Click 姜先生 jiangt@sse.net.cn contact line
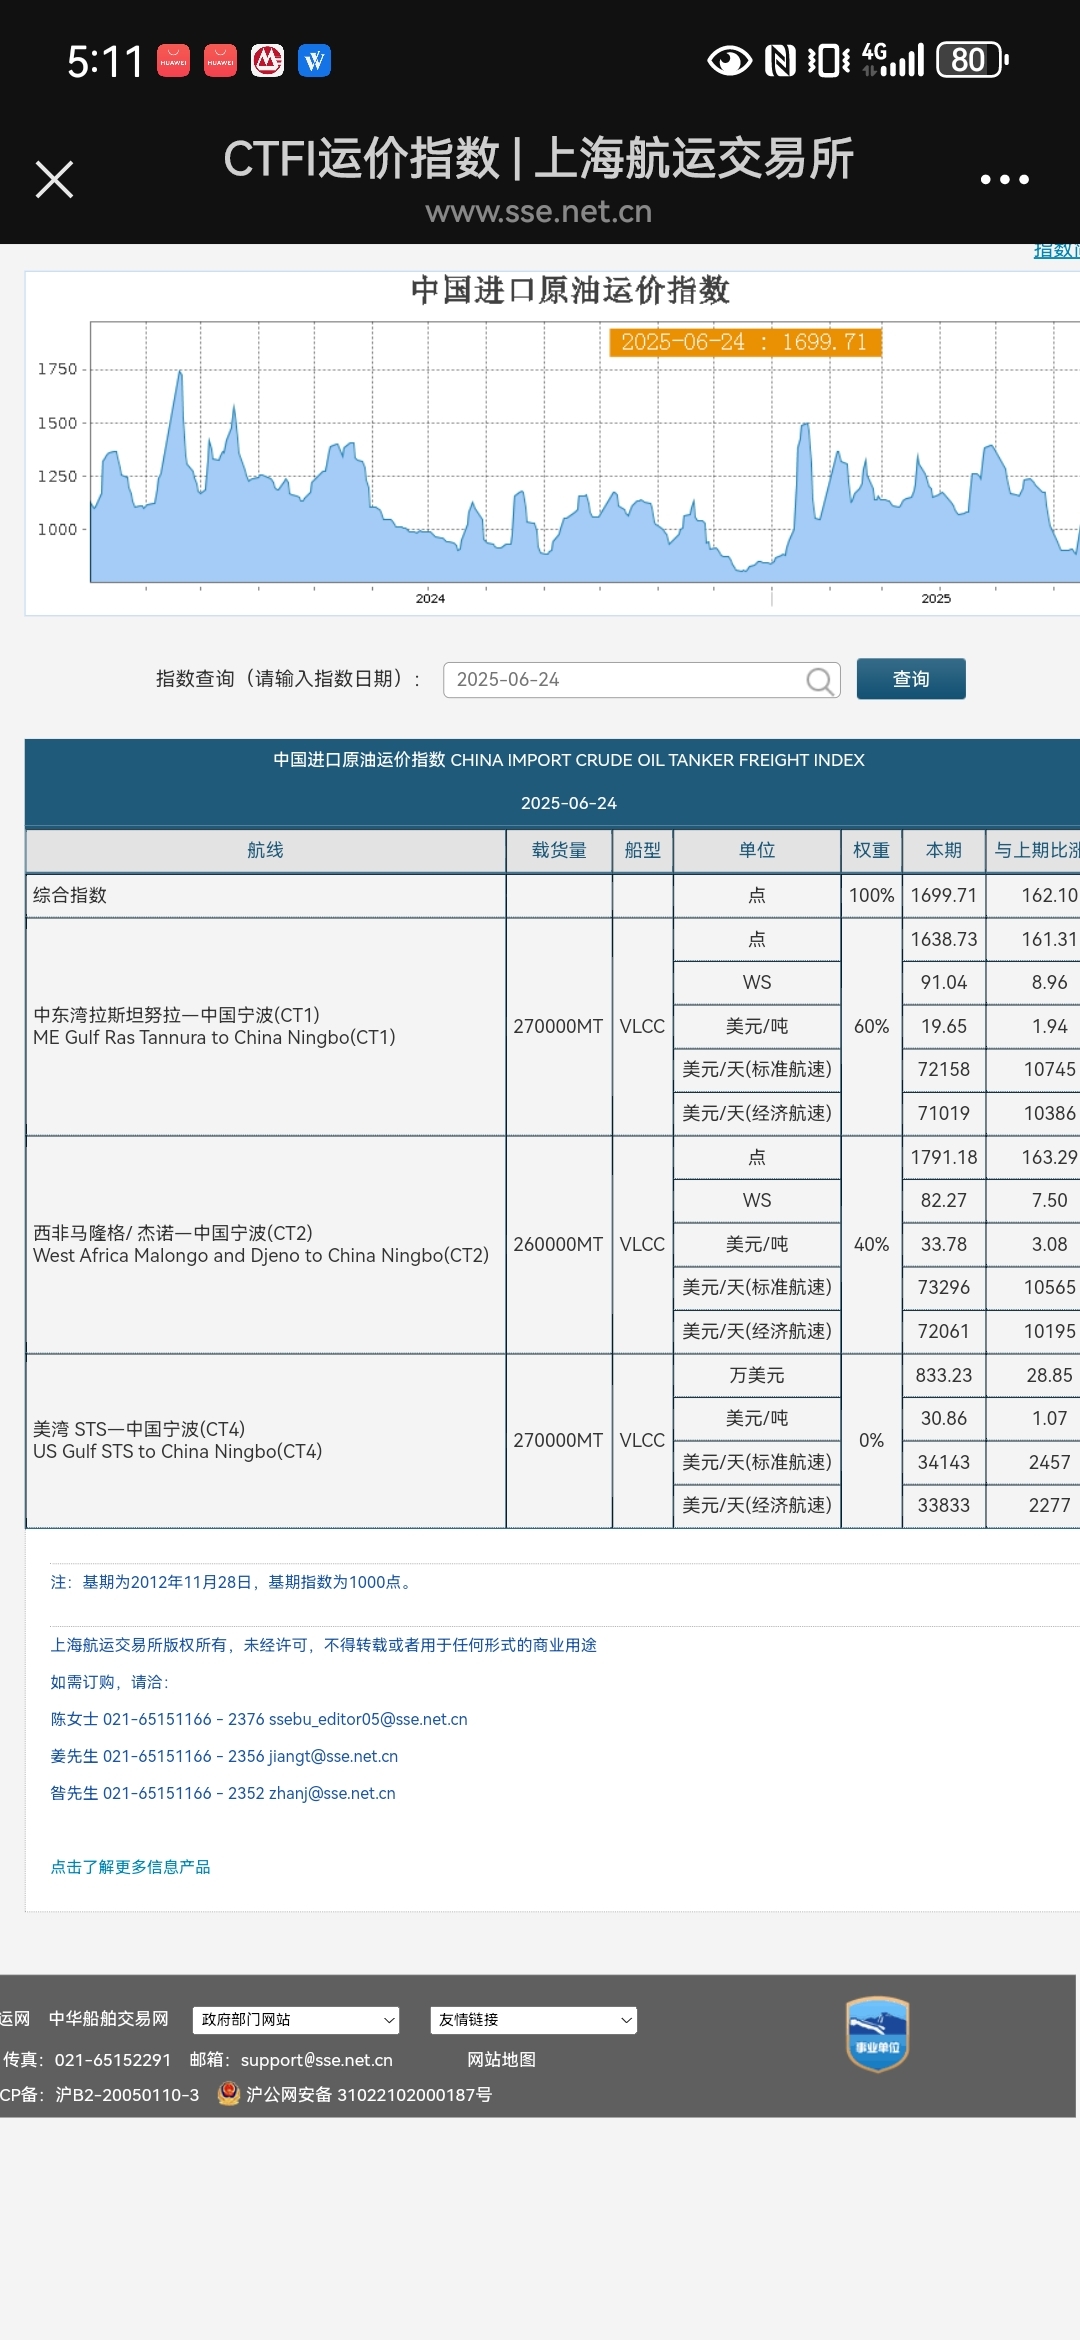The height and width of the screenshot is (2340, 1080). [224, 1757]
